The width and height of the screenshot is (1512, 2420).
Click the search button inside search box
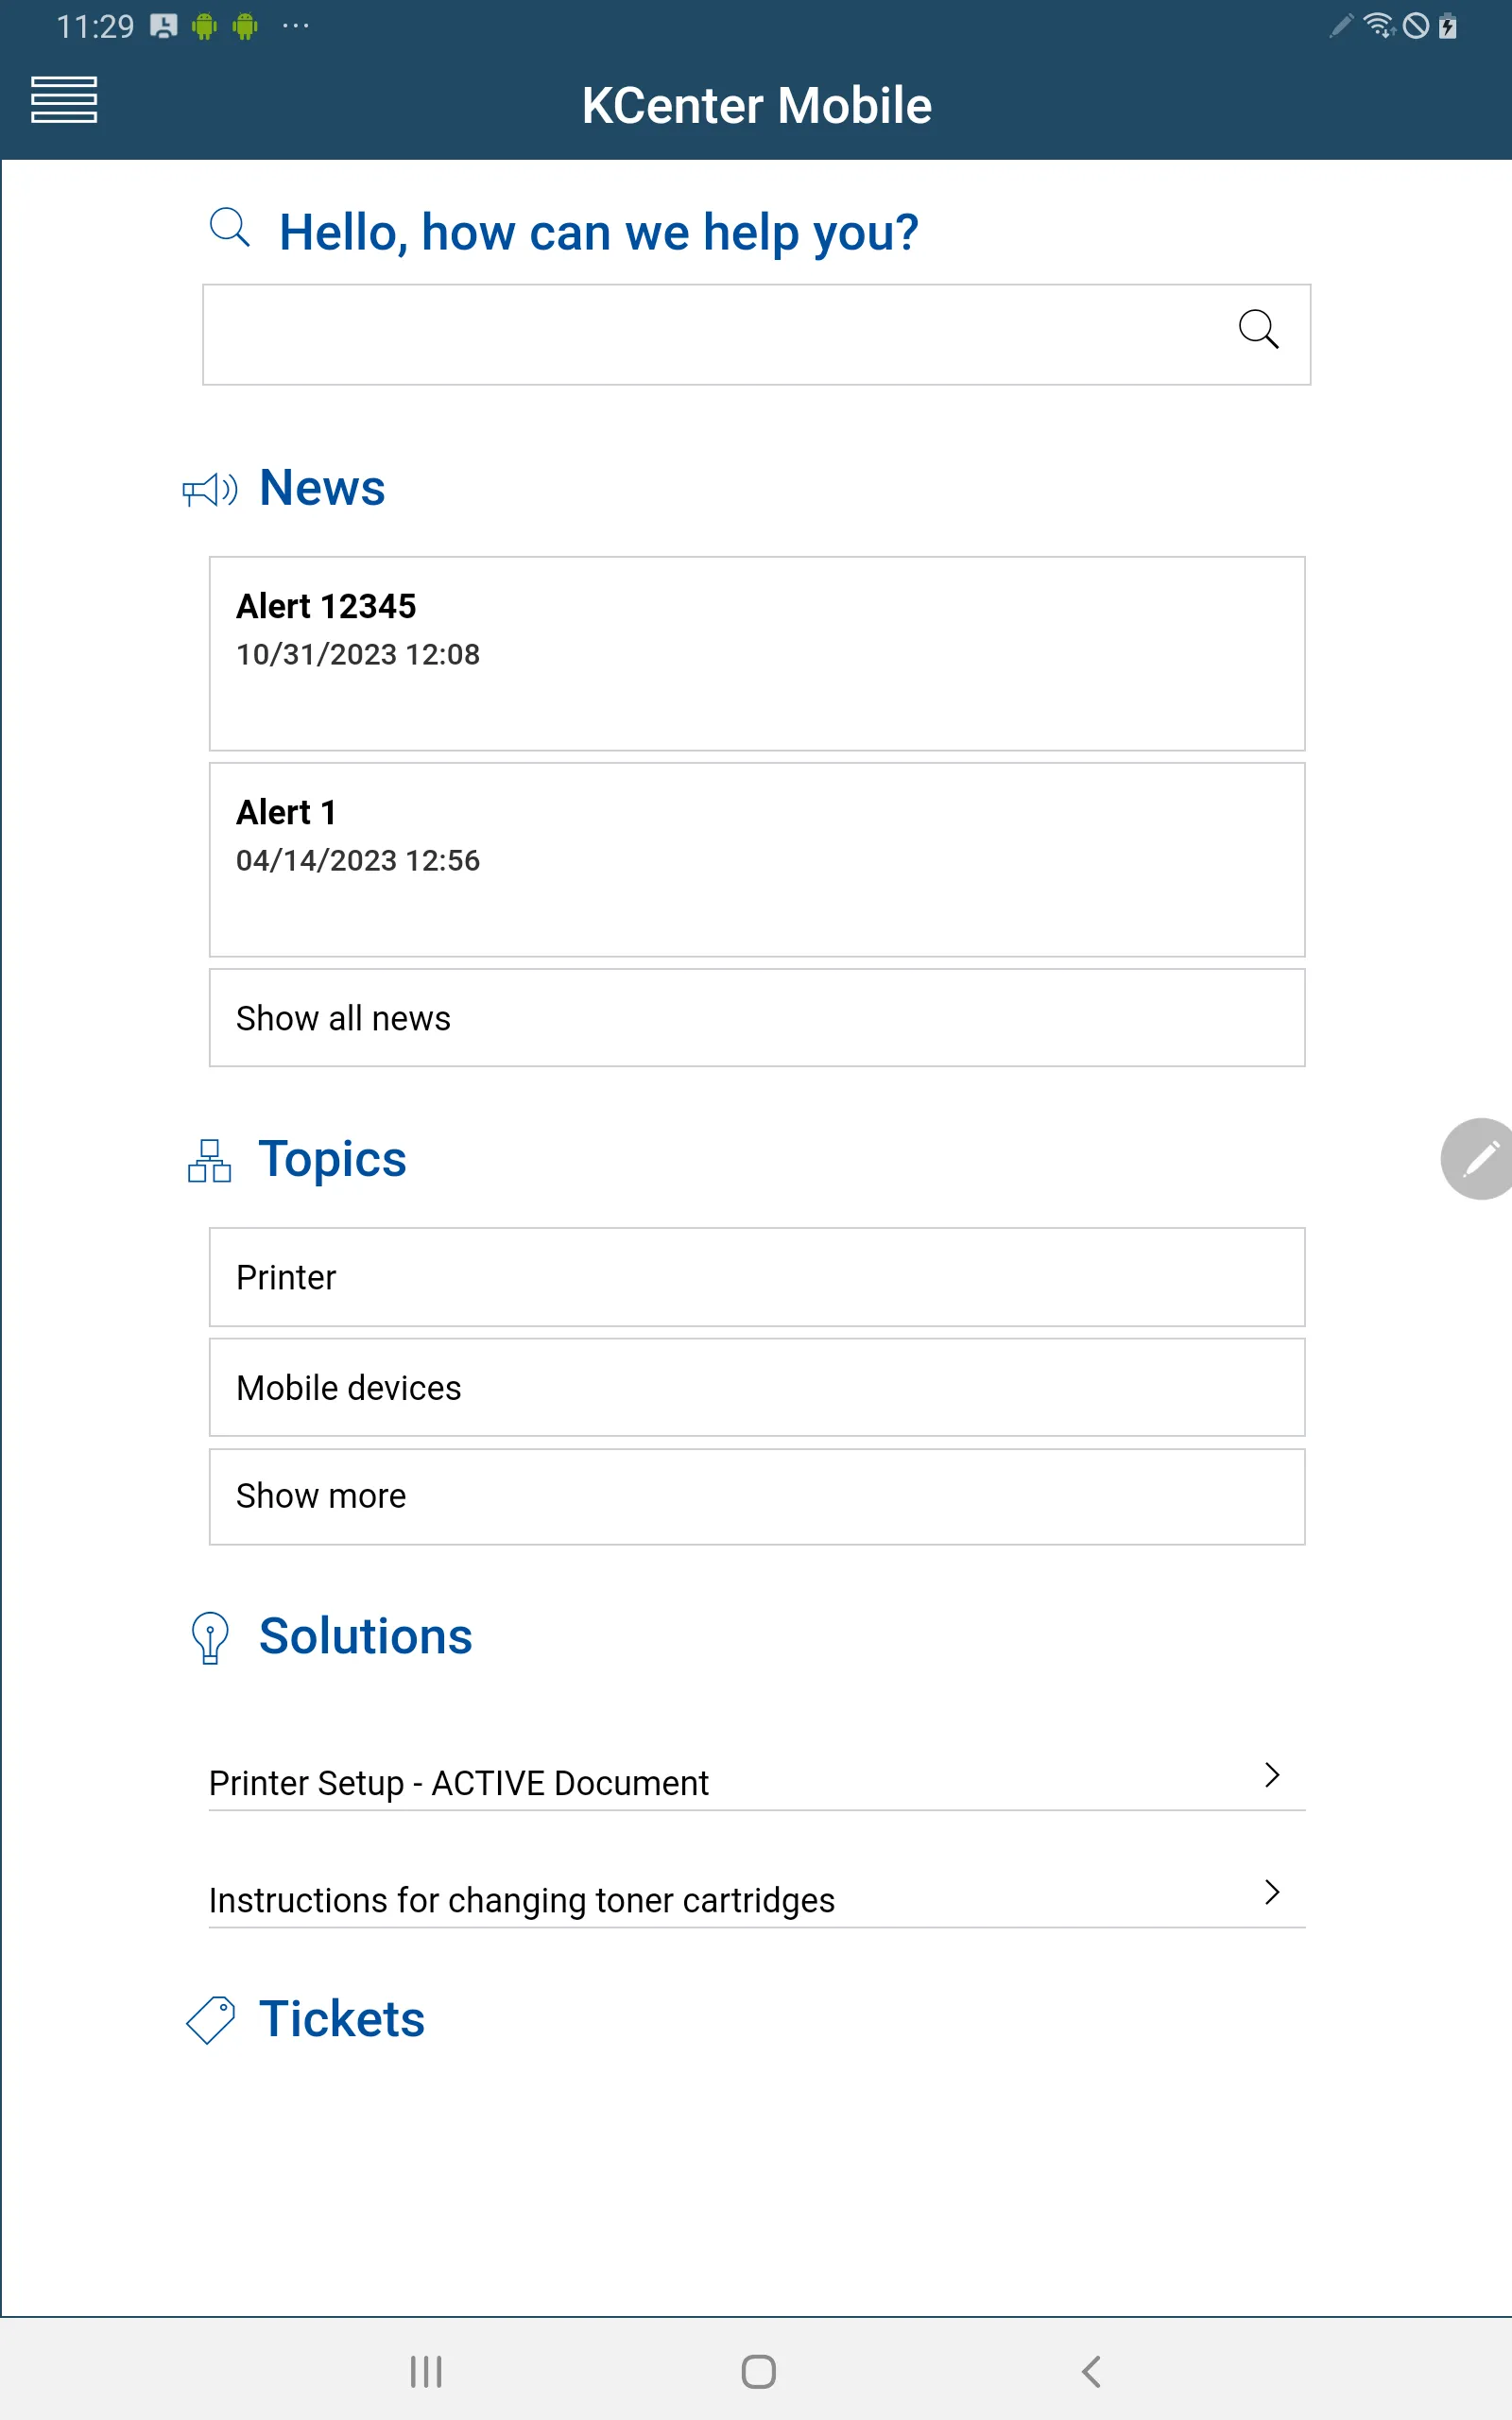[x=1258, y=329]
